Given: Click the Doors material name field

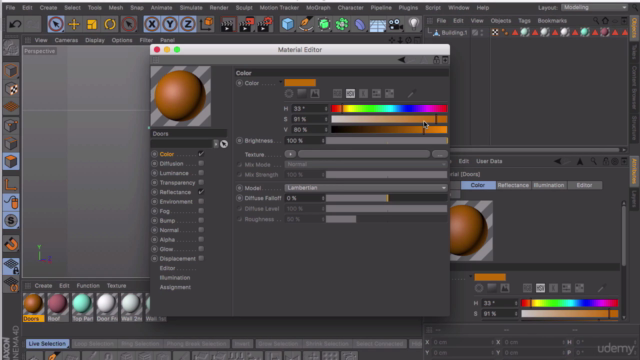Looking at the screenshot, I should coord(189,133).
